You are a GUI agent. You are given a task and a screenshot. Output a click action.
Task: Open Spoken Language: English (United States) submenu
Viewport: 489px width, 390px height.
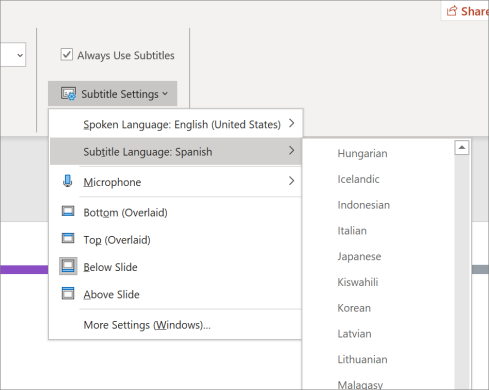pyautogui.click(x=176, y=124)
